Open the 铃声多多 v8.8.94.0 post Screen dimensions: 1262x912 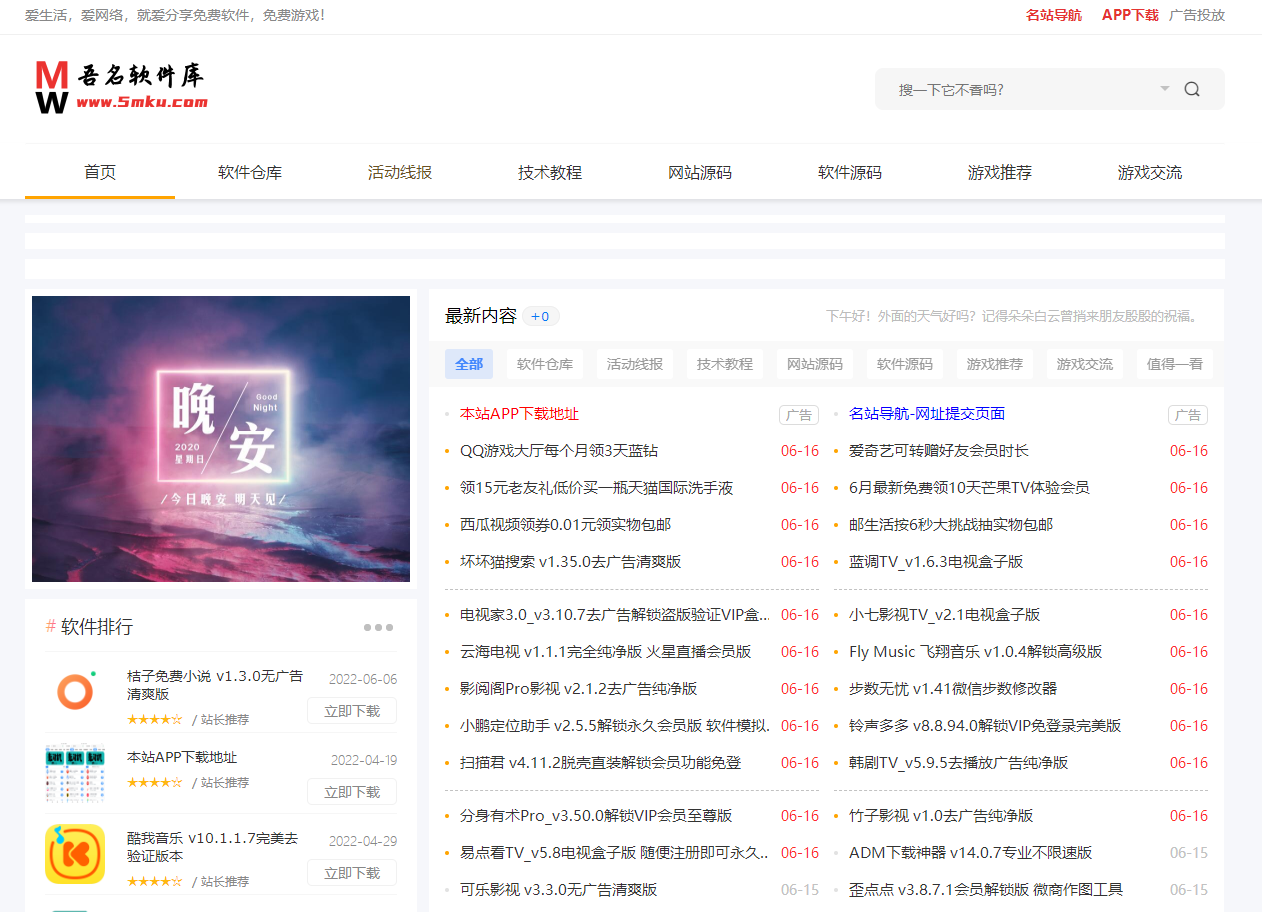pyautogui.click(x=985, y=726)
